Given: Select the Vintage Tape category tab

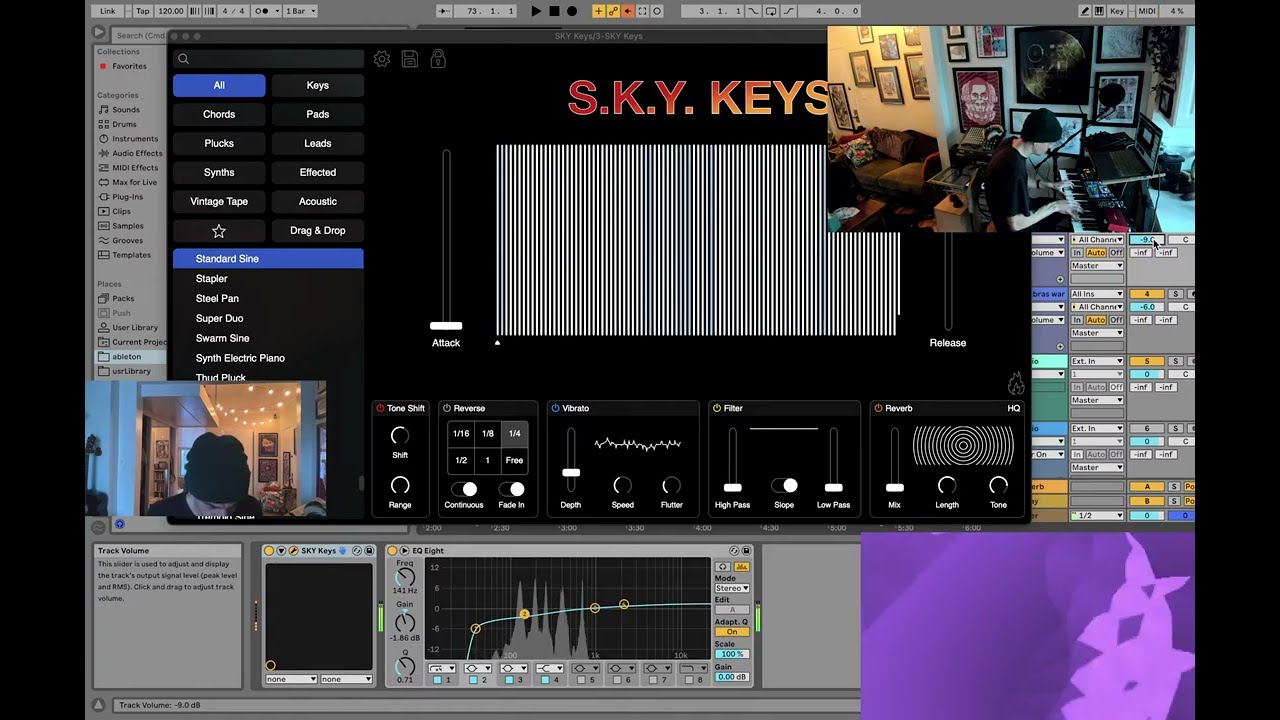Looking at the screenshot, I should point(219,201).
